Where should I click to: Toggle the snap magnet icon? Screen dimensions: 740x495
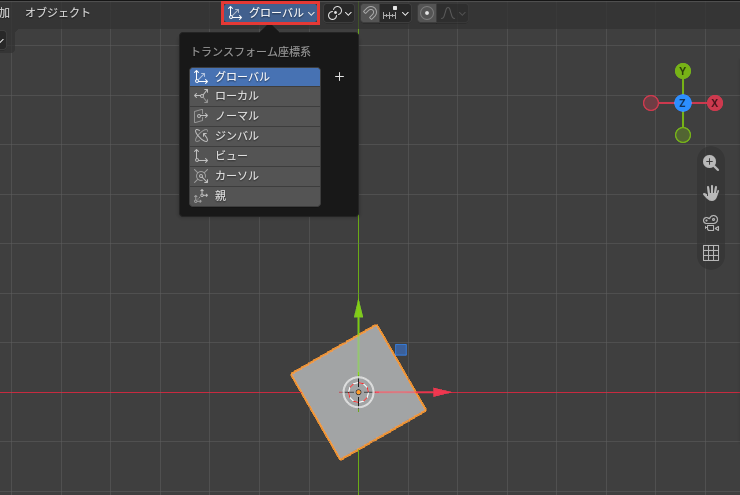click(370, 13)
